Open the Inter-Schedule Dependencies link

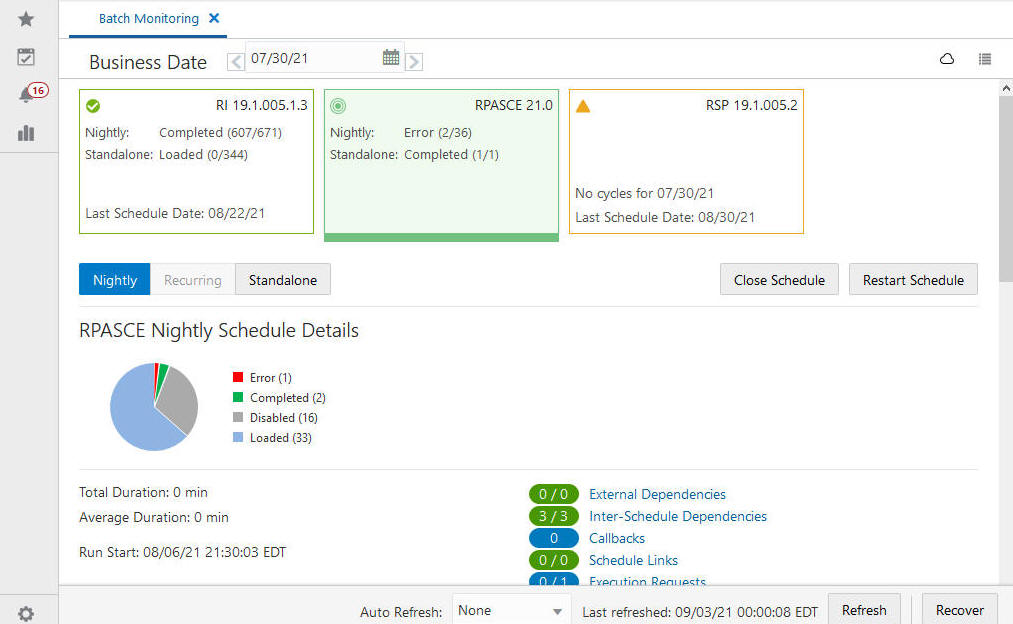point(678,516)
